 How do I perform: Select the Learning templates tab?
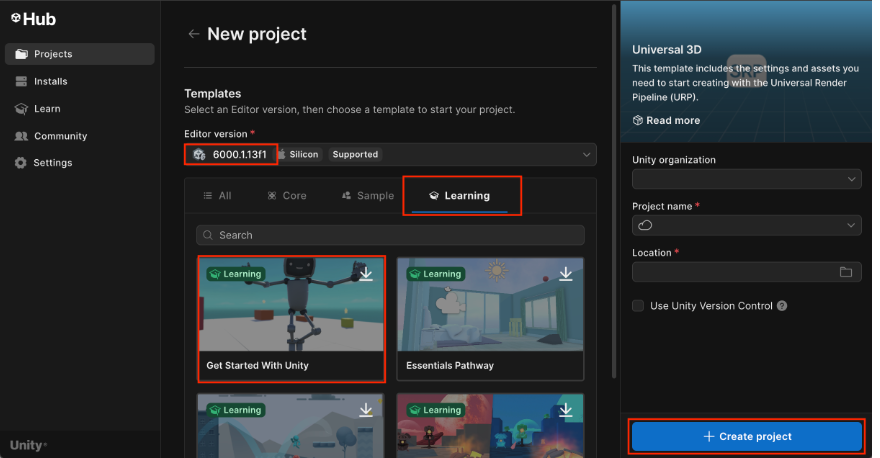point(460,196)
